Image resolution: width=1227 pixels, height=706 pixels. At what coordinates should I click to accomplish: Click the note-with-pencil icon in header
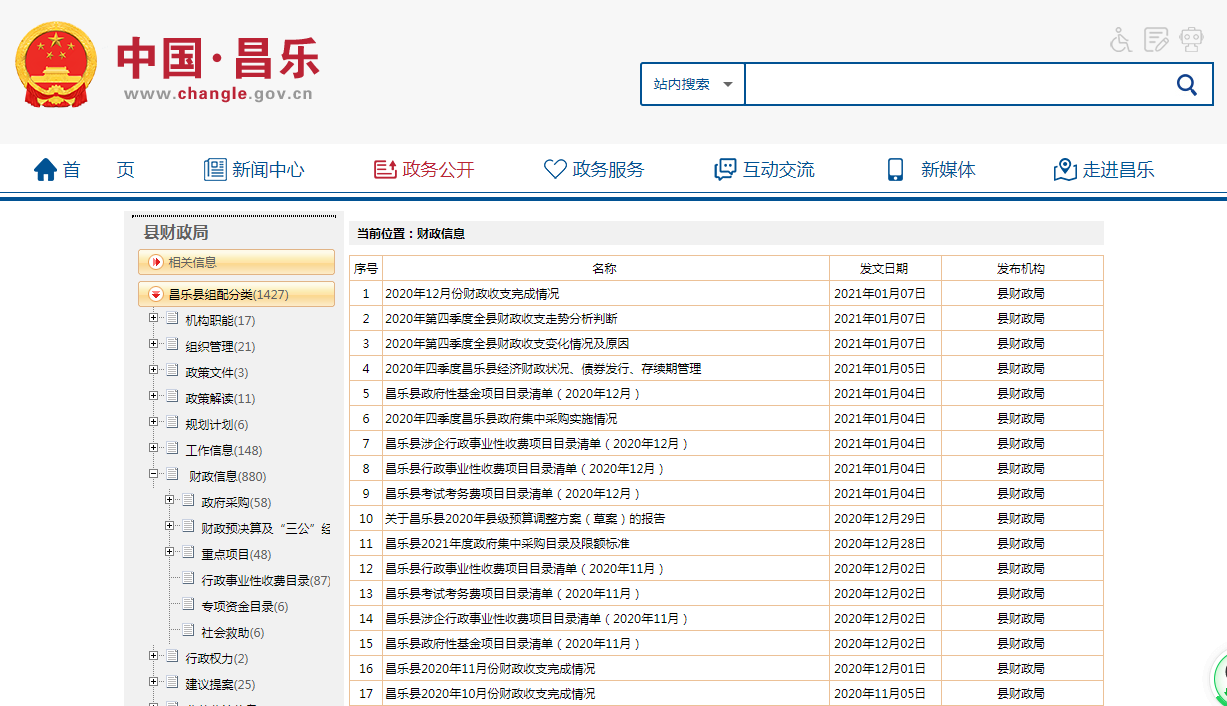click(1156, 40)
